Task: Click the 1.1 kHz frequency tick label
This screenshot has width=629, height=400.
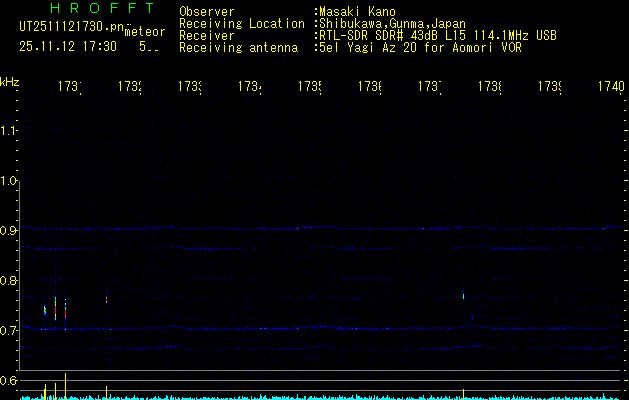Action: tap(10, 131)
